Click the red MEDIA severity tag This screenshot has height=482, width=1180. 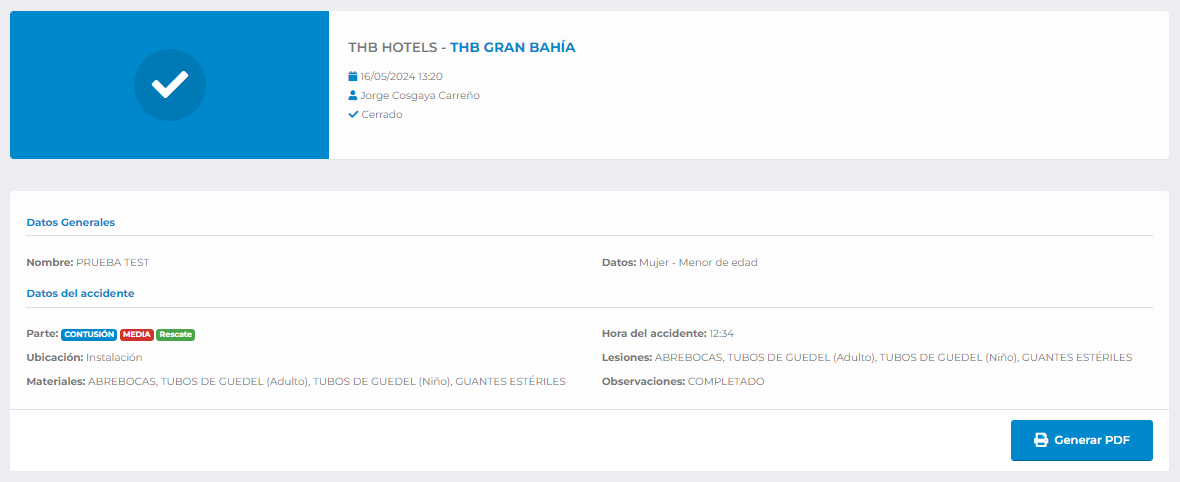tap(137, 334)
